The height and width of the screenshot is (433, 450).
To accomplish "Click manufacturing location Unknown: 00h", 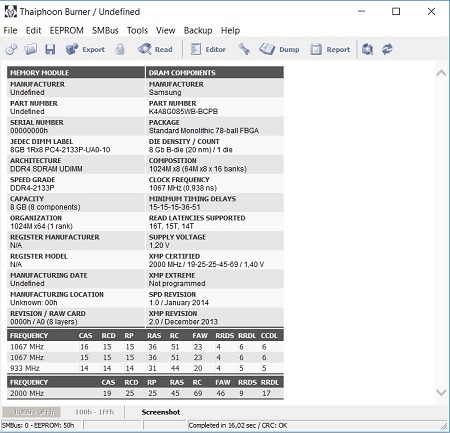I will coord(34,303).
